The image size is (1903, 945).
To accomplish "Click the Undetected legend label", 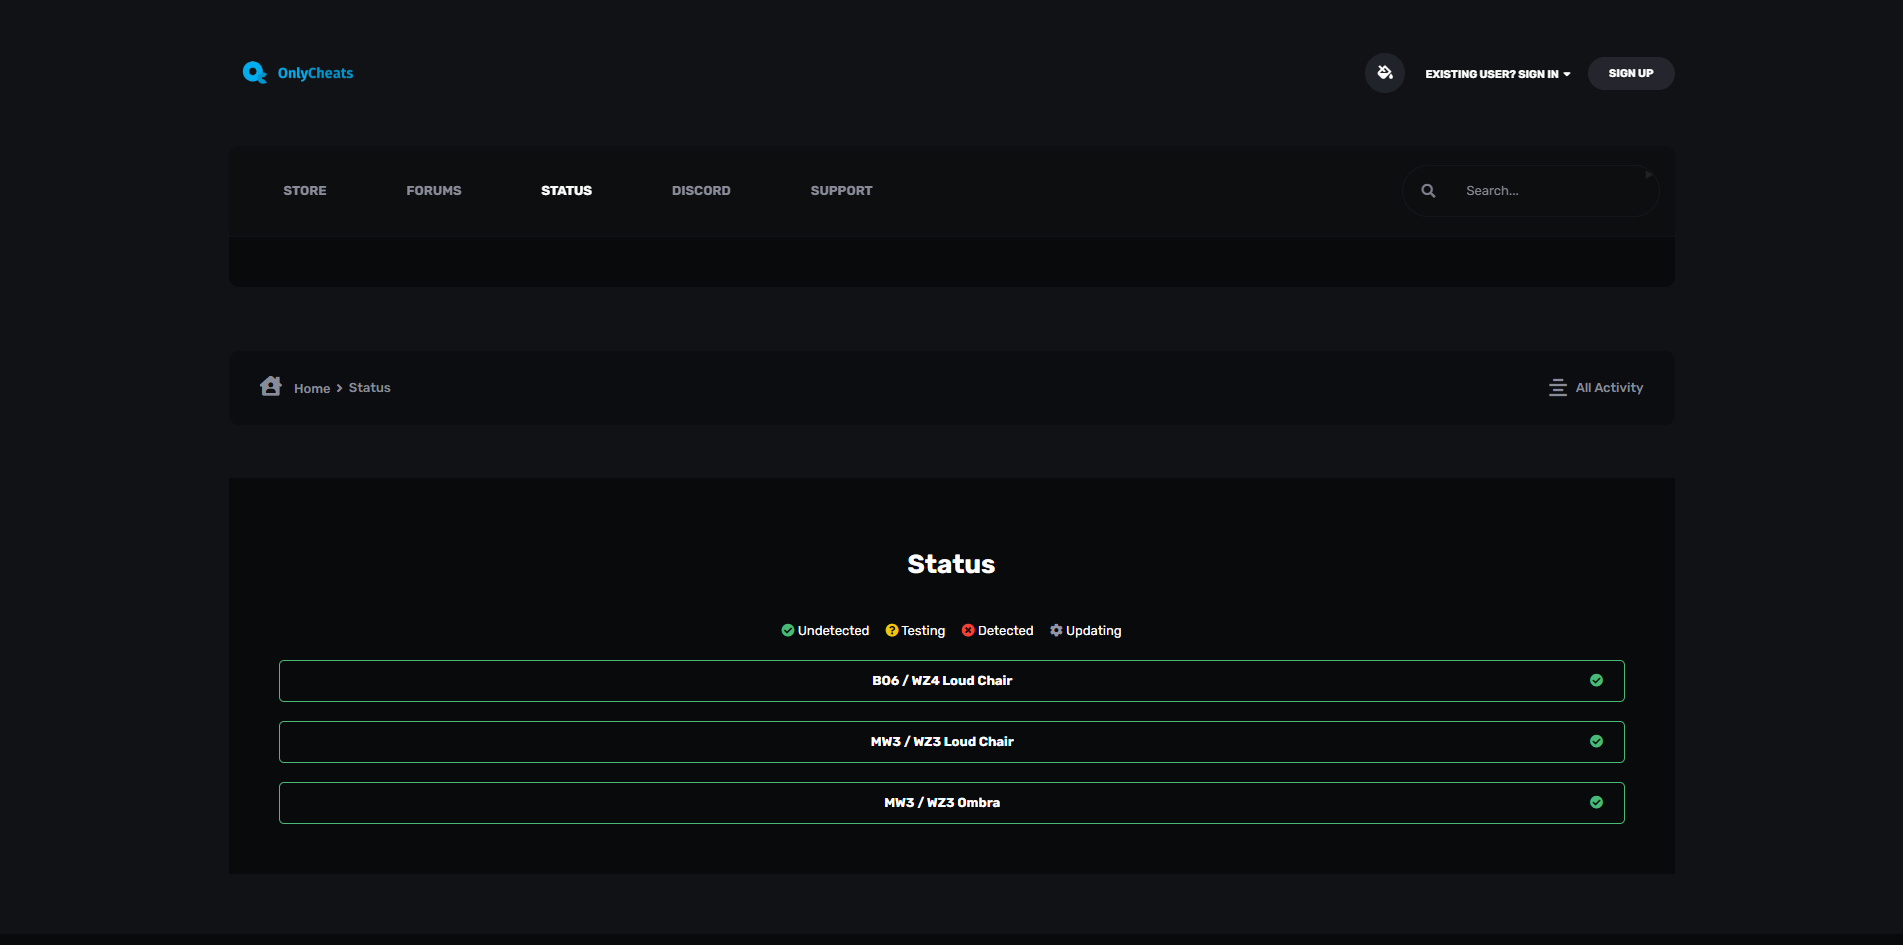I will [x=833, y=631].
